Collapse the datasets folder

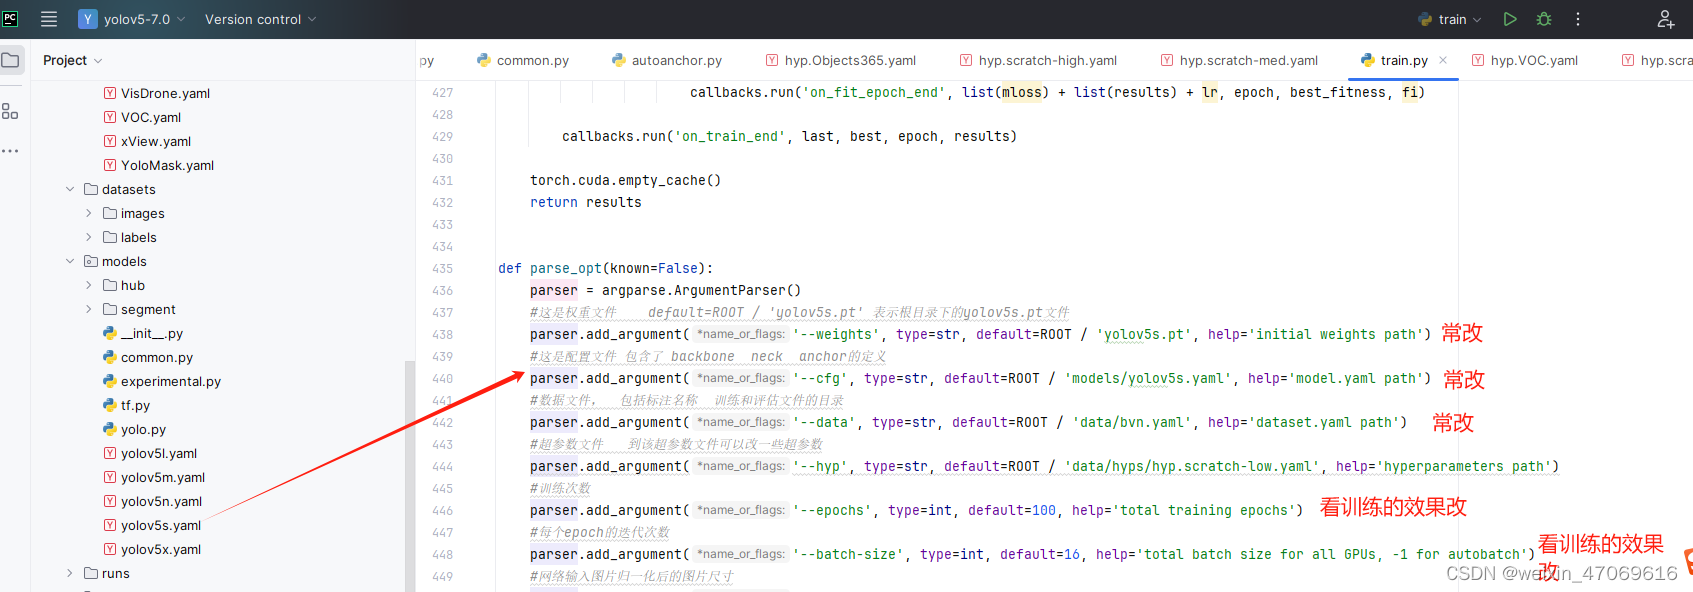pos(70,189)
